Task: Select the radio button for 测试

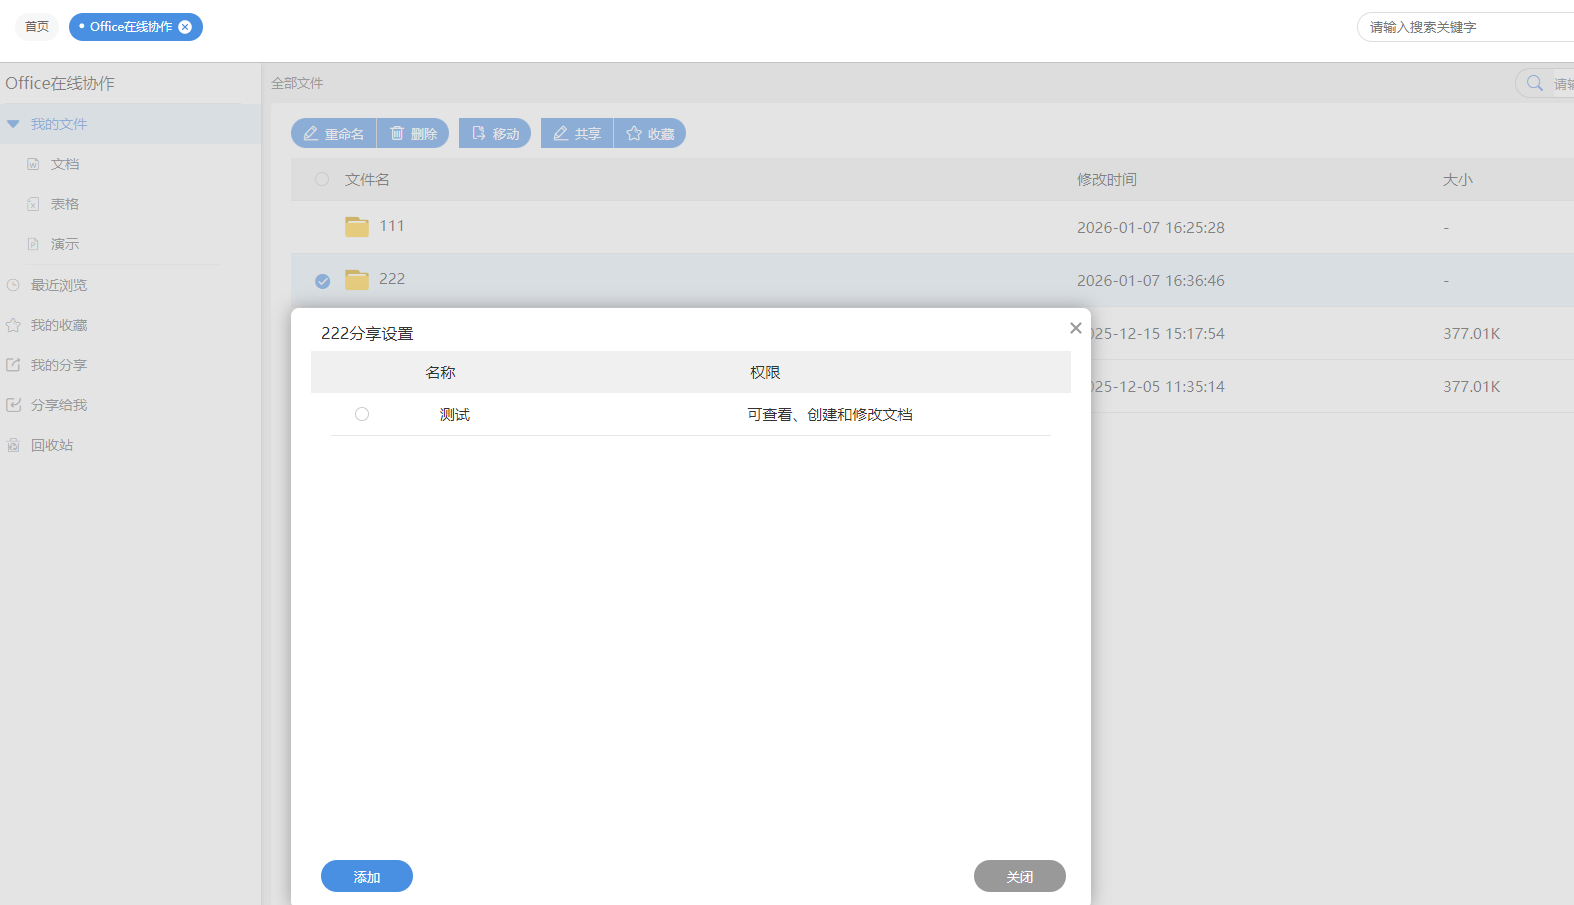Action: point(362,414)
